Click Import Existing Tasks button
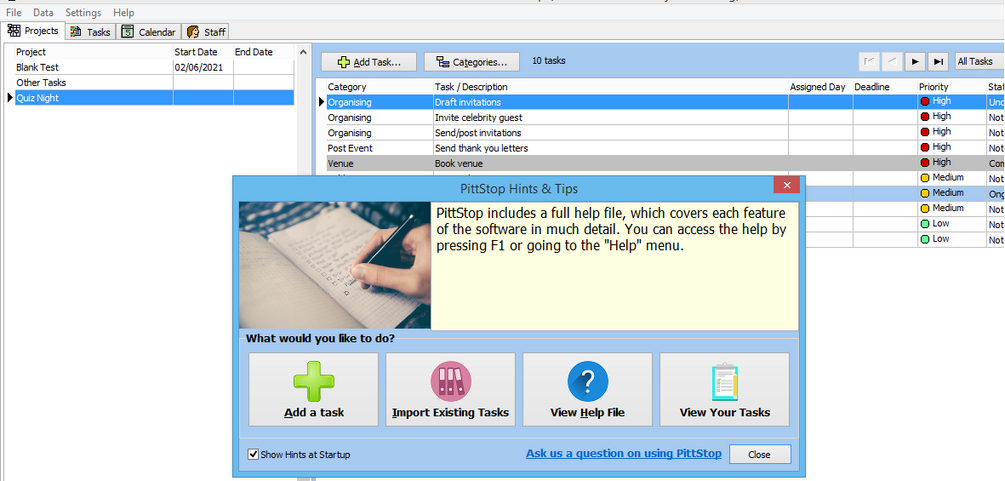 (x=450, y=389)
